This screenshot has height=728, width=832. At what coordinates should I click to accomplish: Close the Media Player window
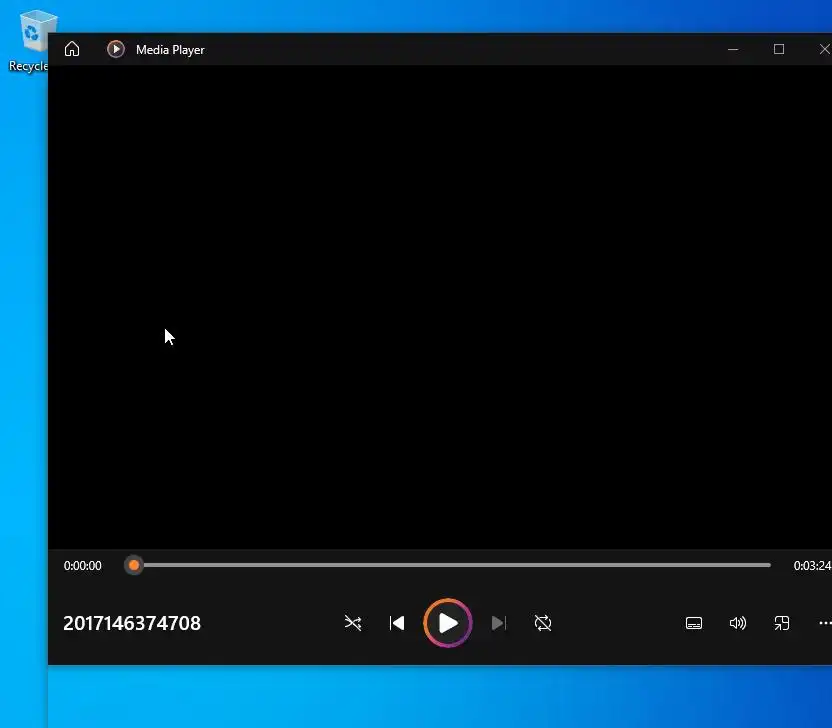coord(824,49)
